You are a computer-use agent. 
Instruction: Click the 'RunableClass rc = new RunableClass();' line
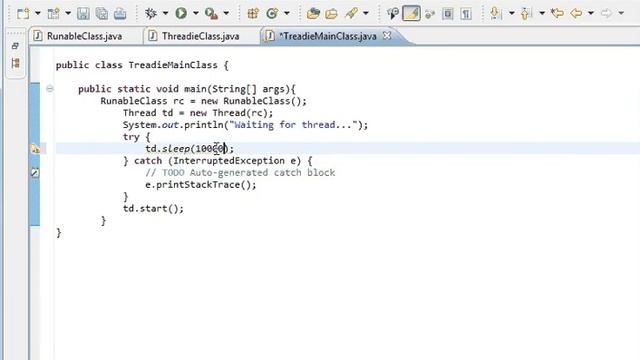(203, 101)
